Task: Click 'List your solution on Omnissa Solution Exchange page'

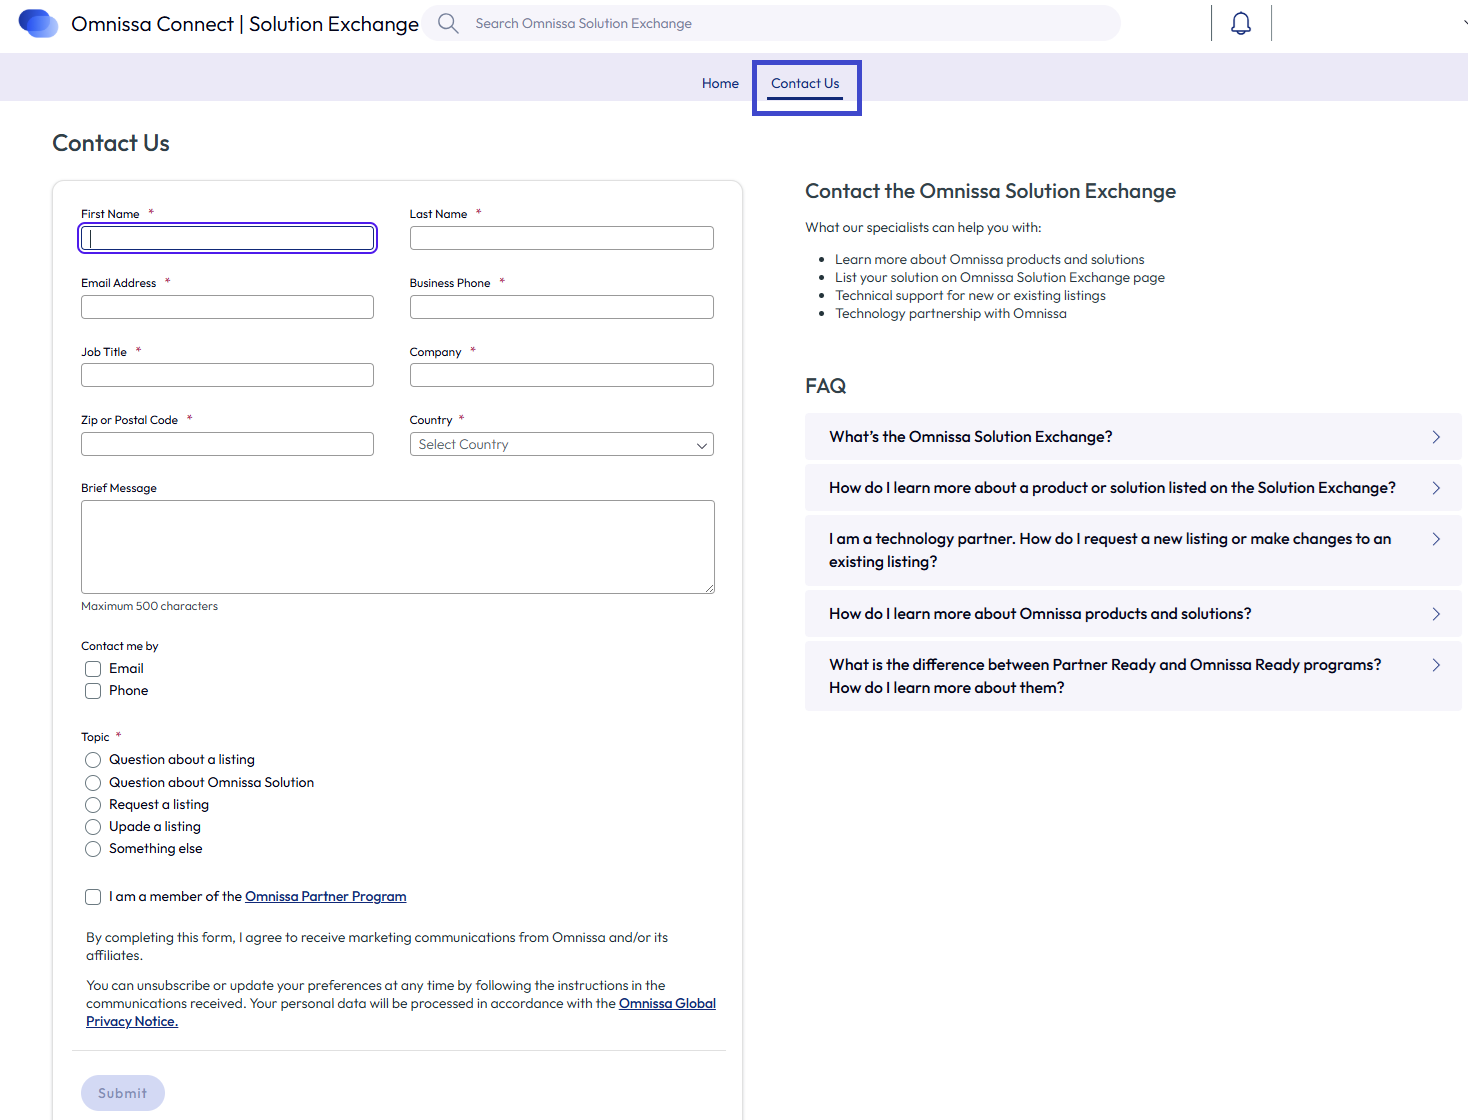Action: [1000, 278]
